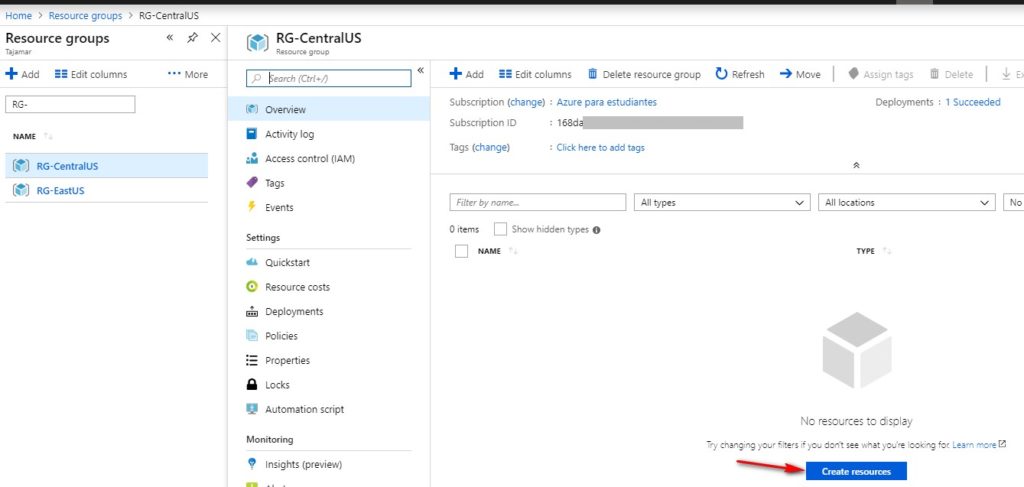The image size is (1024, 487).
Task: Select RG-EastUS in resource group list
Action: point(106,191)
